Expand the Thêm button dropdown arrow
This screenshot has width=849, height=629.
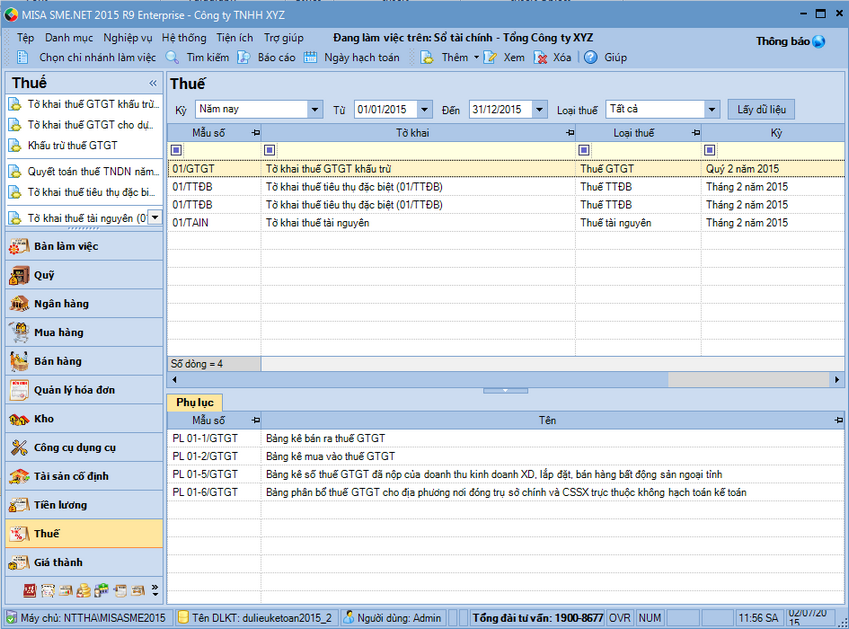click(476, 57)
